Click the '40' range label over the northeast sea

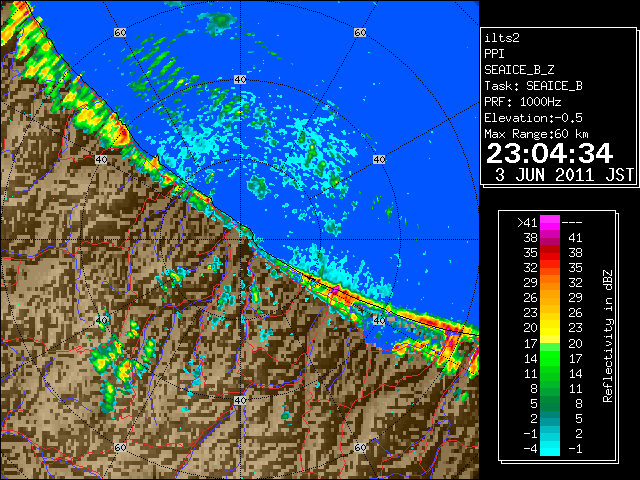pyautogui.click(x=379, y=159)
